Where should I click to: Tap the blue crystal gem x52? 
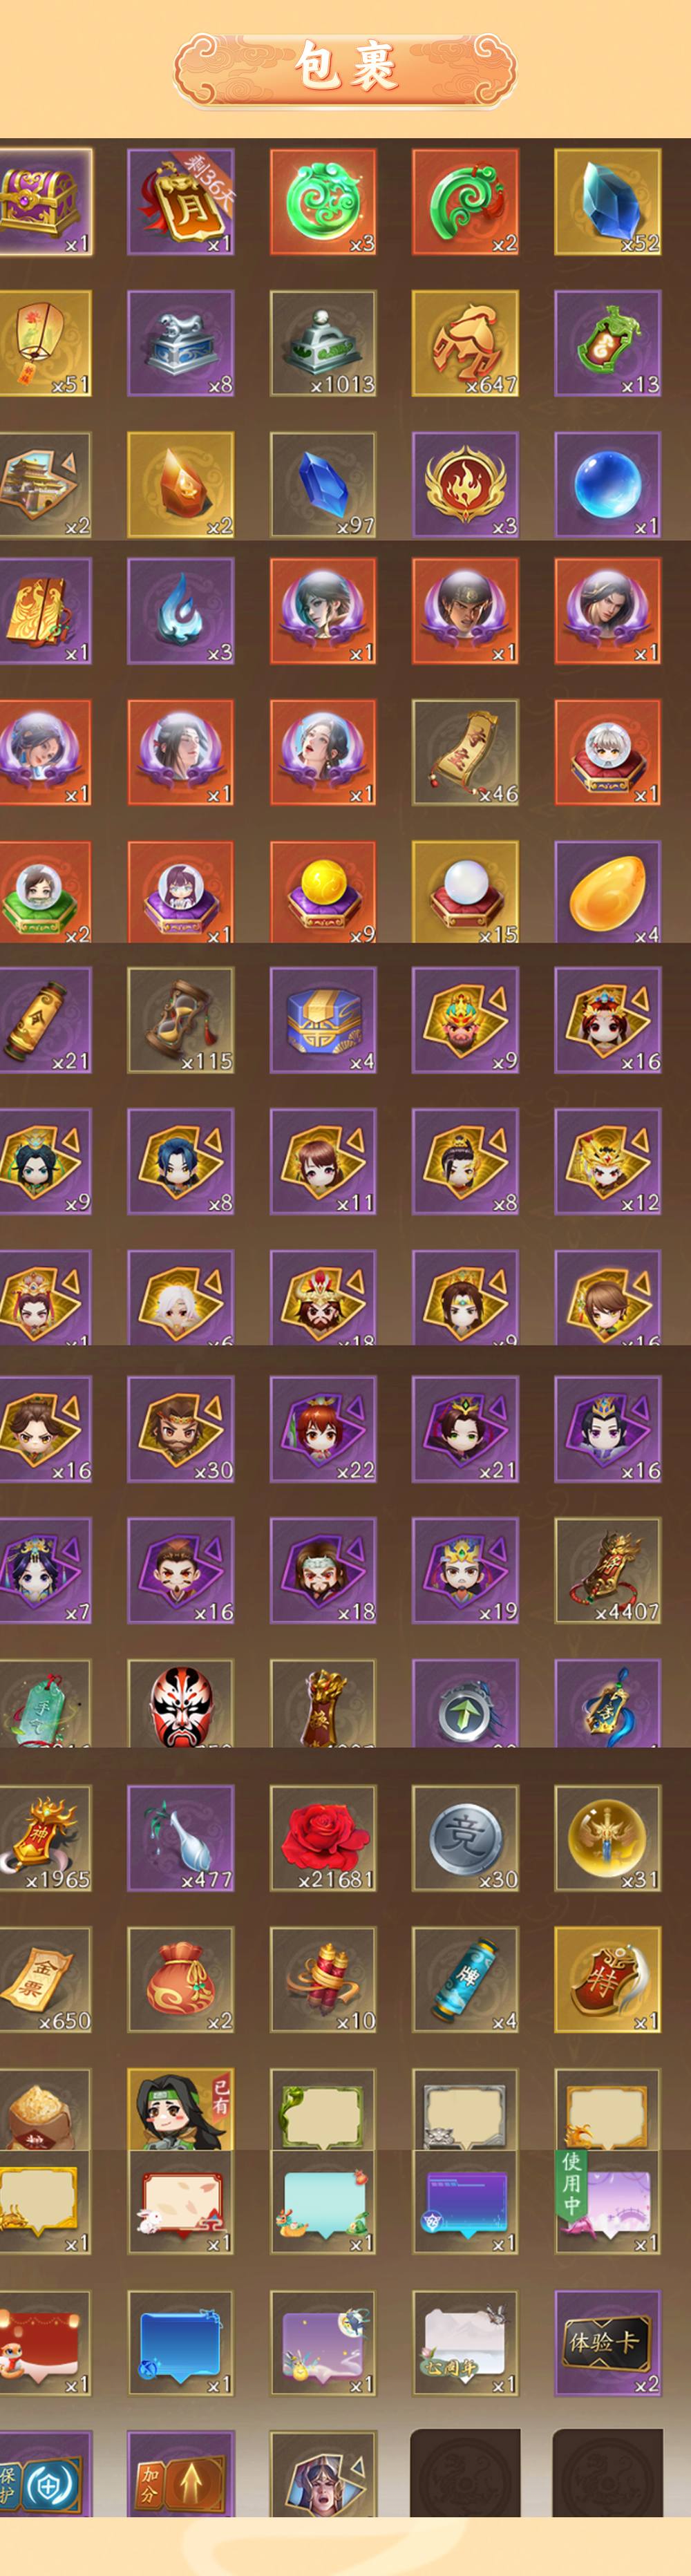[x=608, y=202]
